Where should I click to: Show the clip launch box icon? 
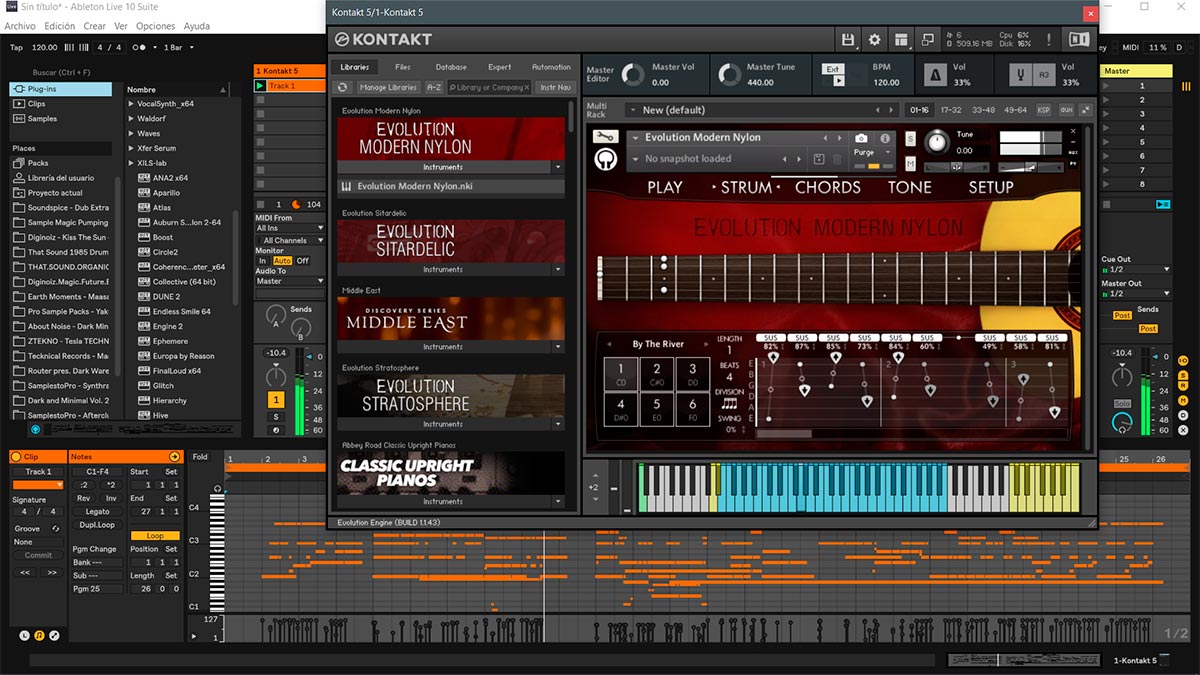[x=25, y=635]
